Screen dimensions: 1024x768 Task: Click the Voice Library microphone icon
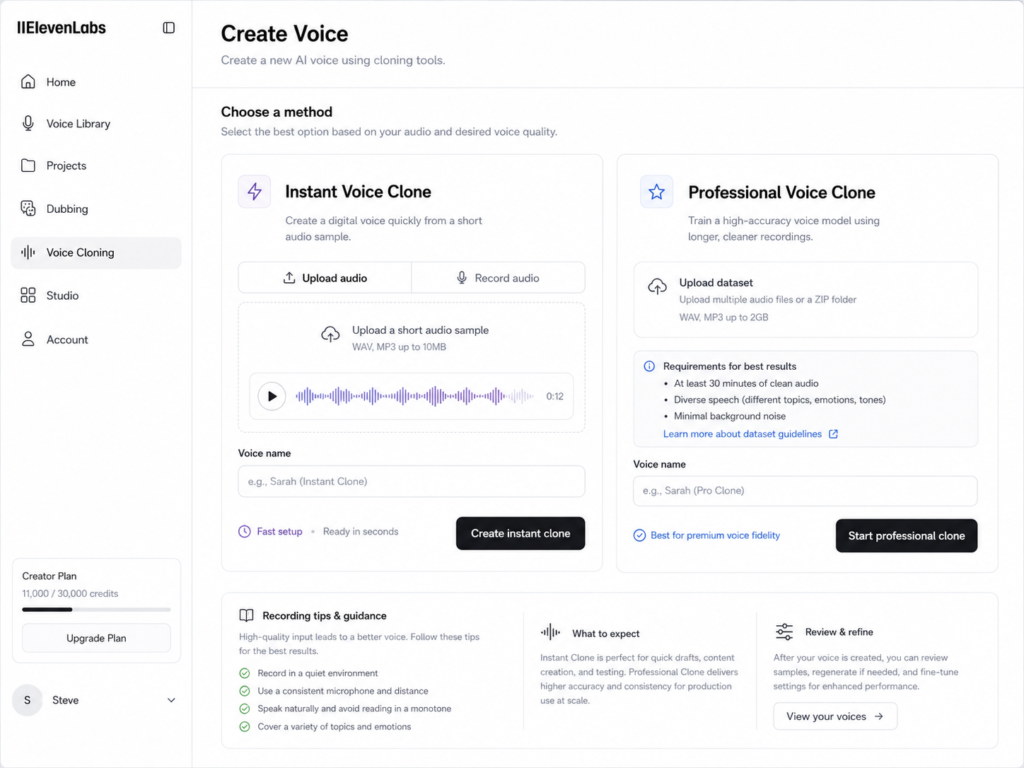coord(28,123)
